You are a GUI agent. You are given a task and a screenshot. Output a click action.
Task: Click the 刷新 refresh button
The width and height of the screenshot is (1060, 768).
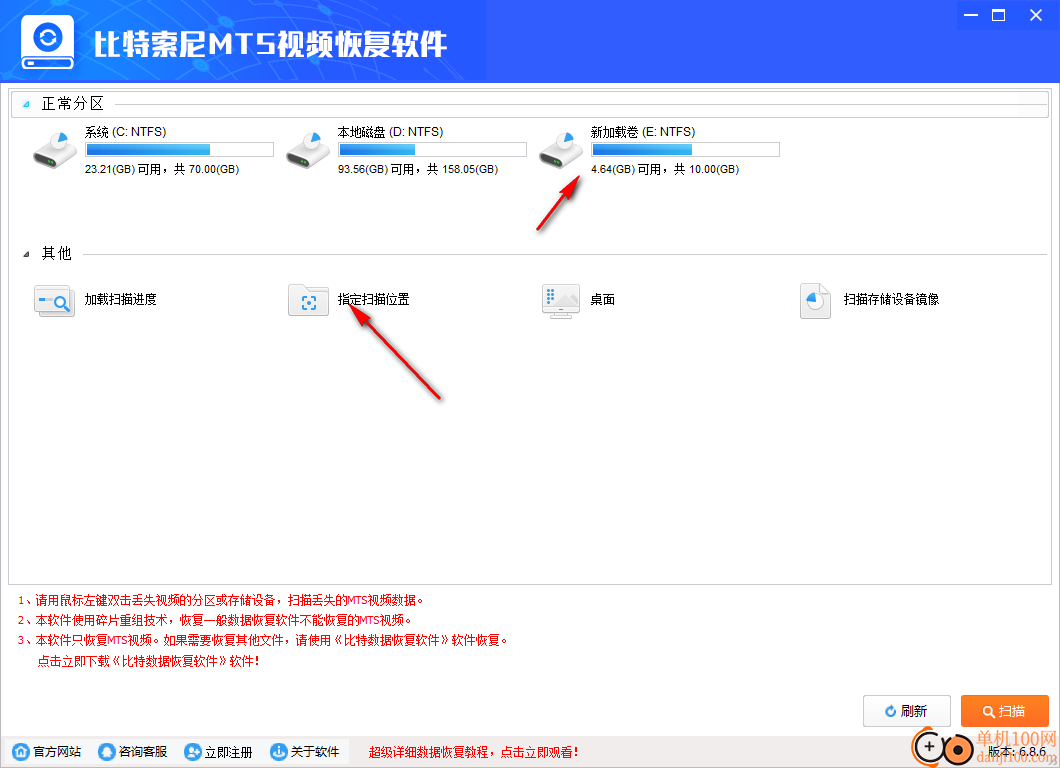click(x=907, y=711)
